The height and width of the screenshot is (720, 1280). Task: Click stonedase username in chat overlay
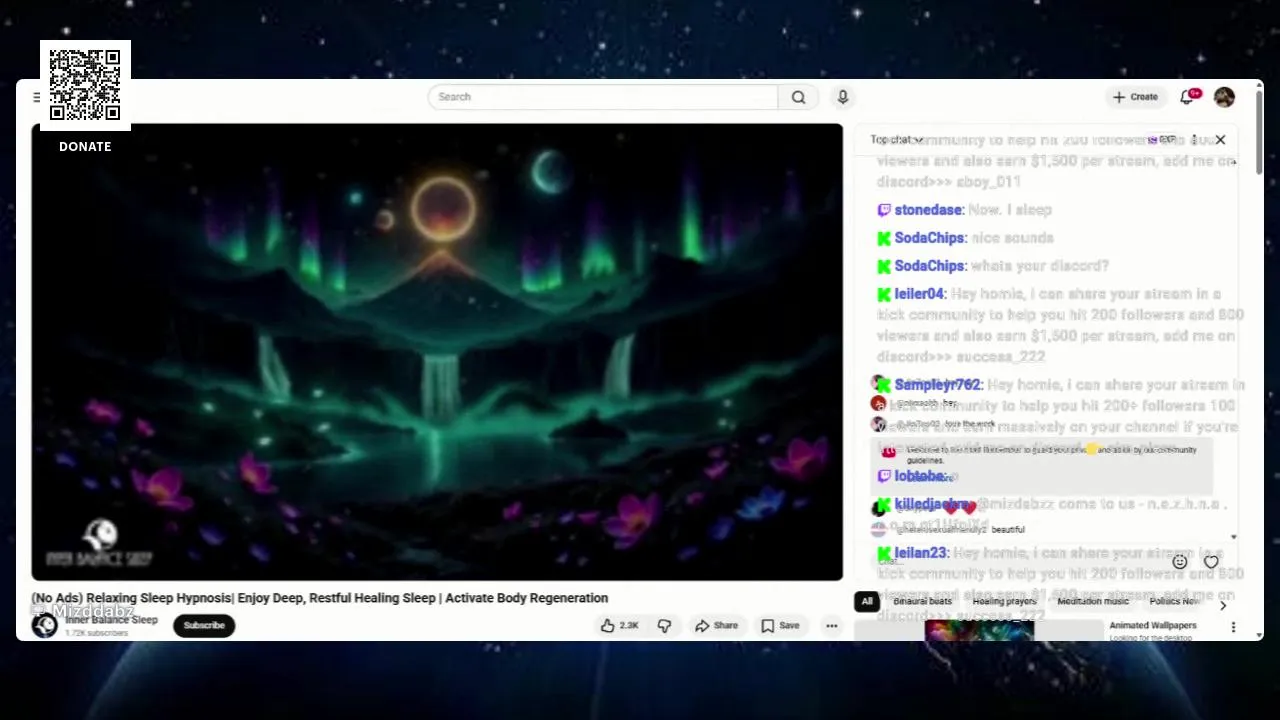[928, 210]
